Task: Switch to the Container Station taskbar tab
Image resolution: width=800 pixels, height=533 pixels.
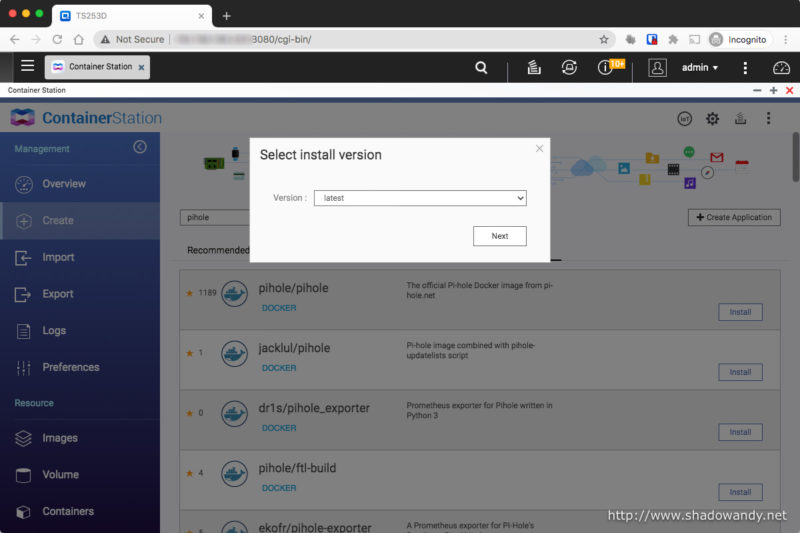Action: click(99, 67)
